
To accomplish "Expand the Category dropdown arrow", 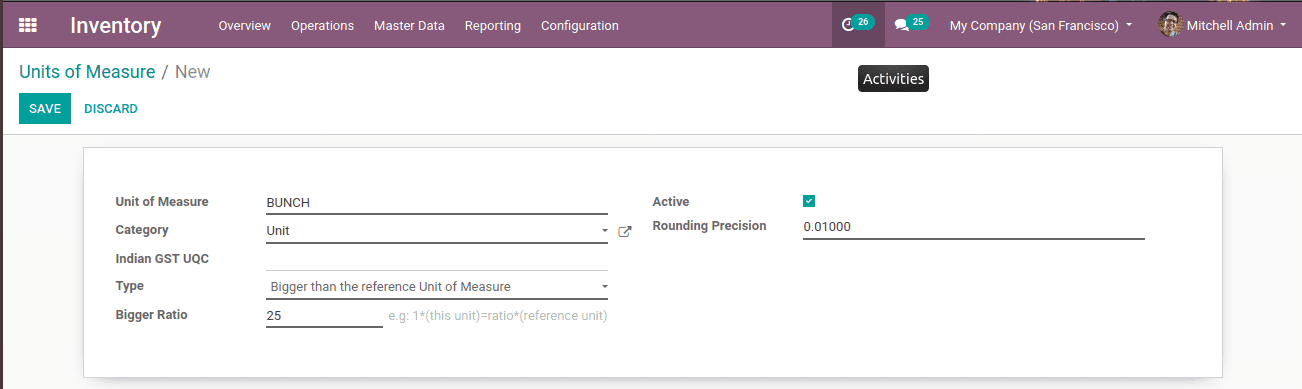I will [x=604, y=231].
